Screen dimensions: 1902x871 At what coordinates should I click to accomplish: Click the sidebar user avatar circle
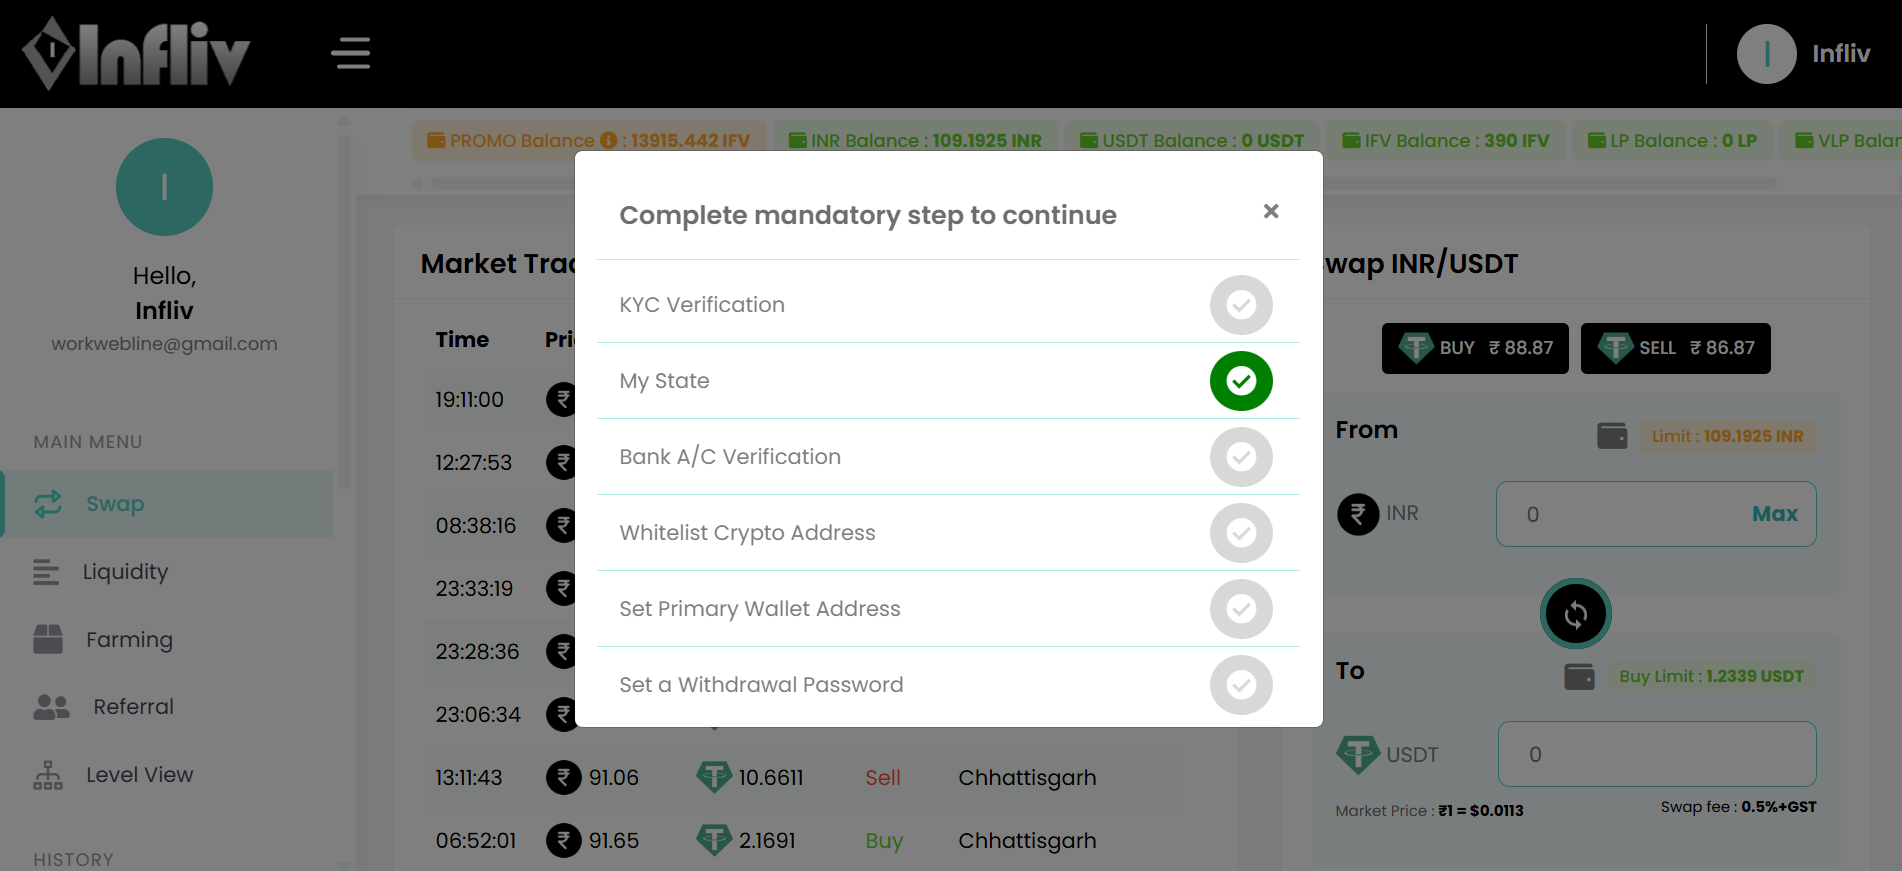[164, 187]
